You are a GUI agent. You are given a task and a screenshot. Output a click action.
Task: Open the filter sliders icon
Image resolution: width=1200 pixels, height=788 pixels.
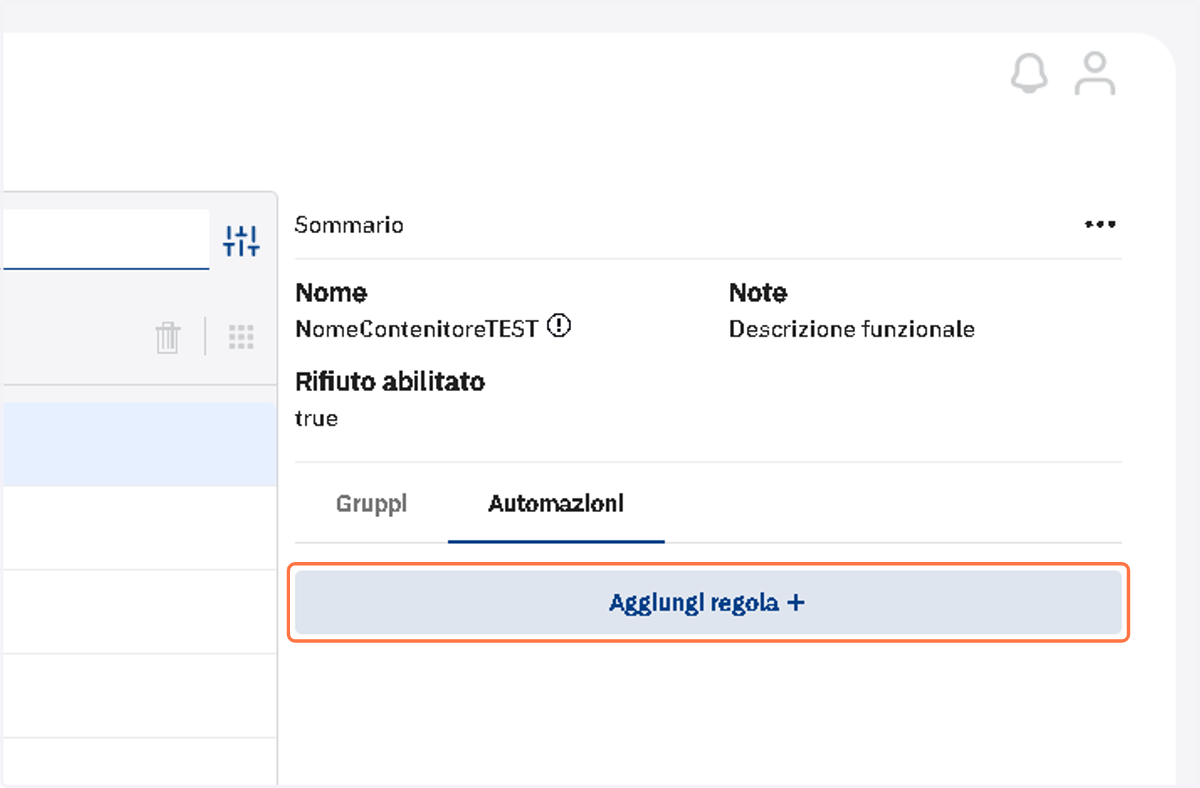[242, 240]
